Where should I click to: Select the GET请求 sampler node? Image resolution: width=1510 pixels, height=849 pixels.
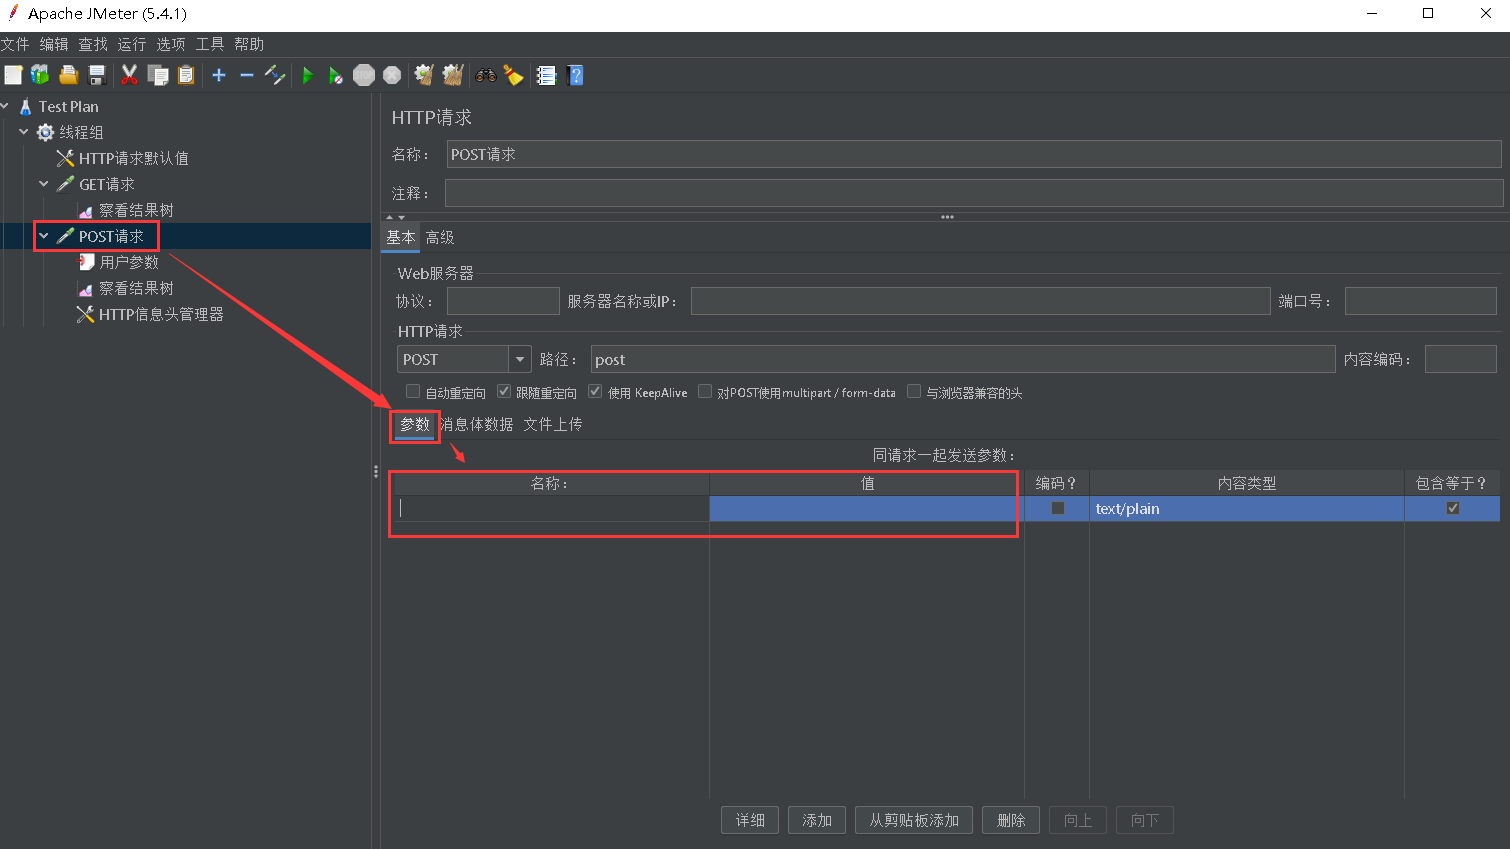pyautogui.click(x=106, y=184)
